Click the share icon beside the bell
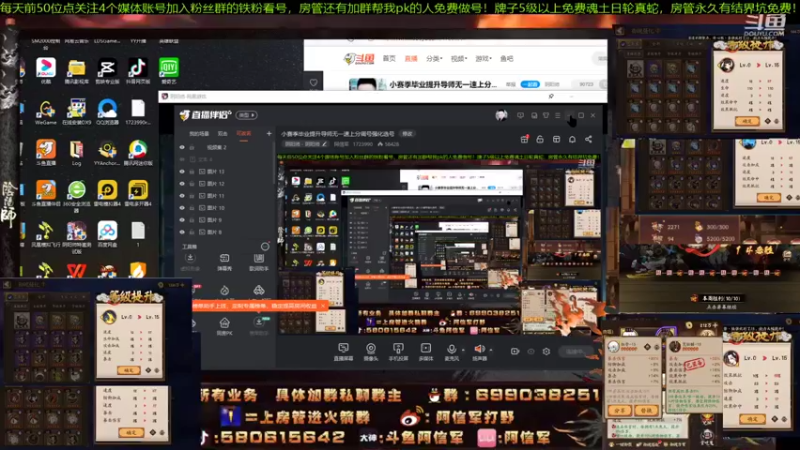Screen dimensions: 800x450 pos(588,139)
